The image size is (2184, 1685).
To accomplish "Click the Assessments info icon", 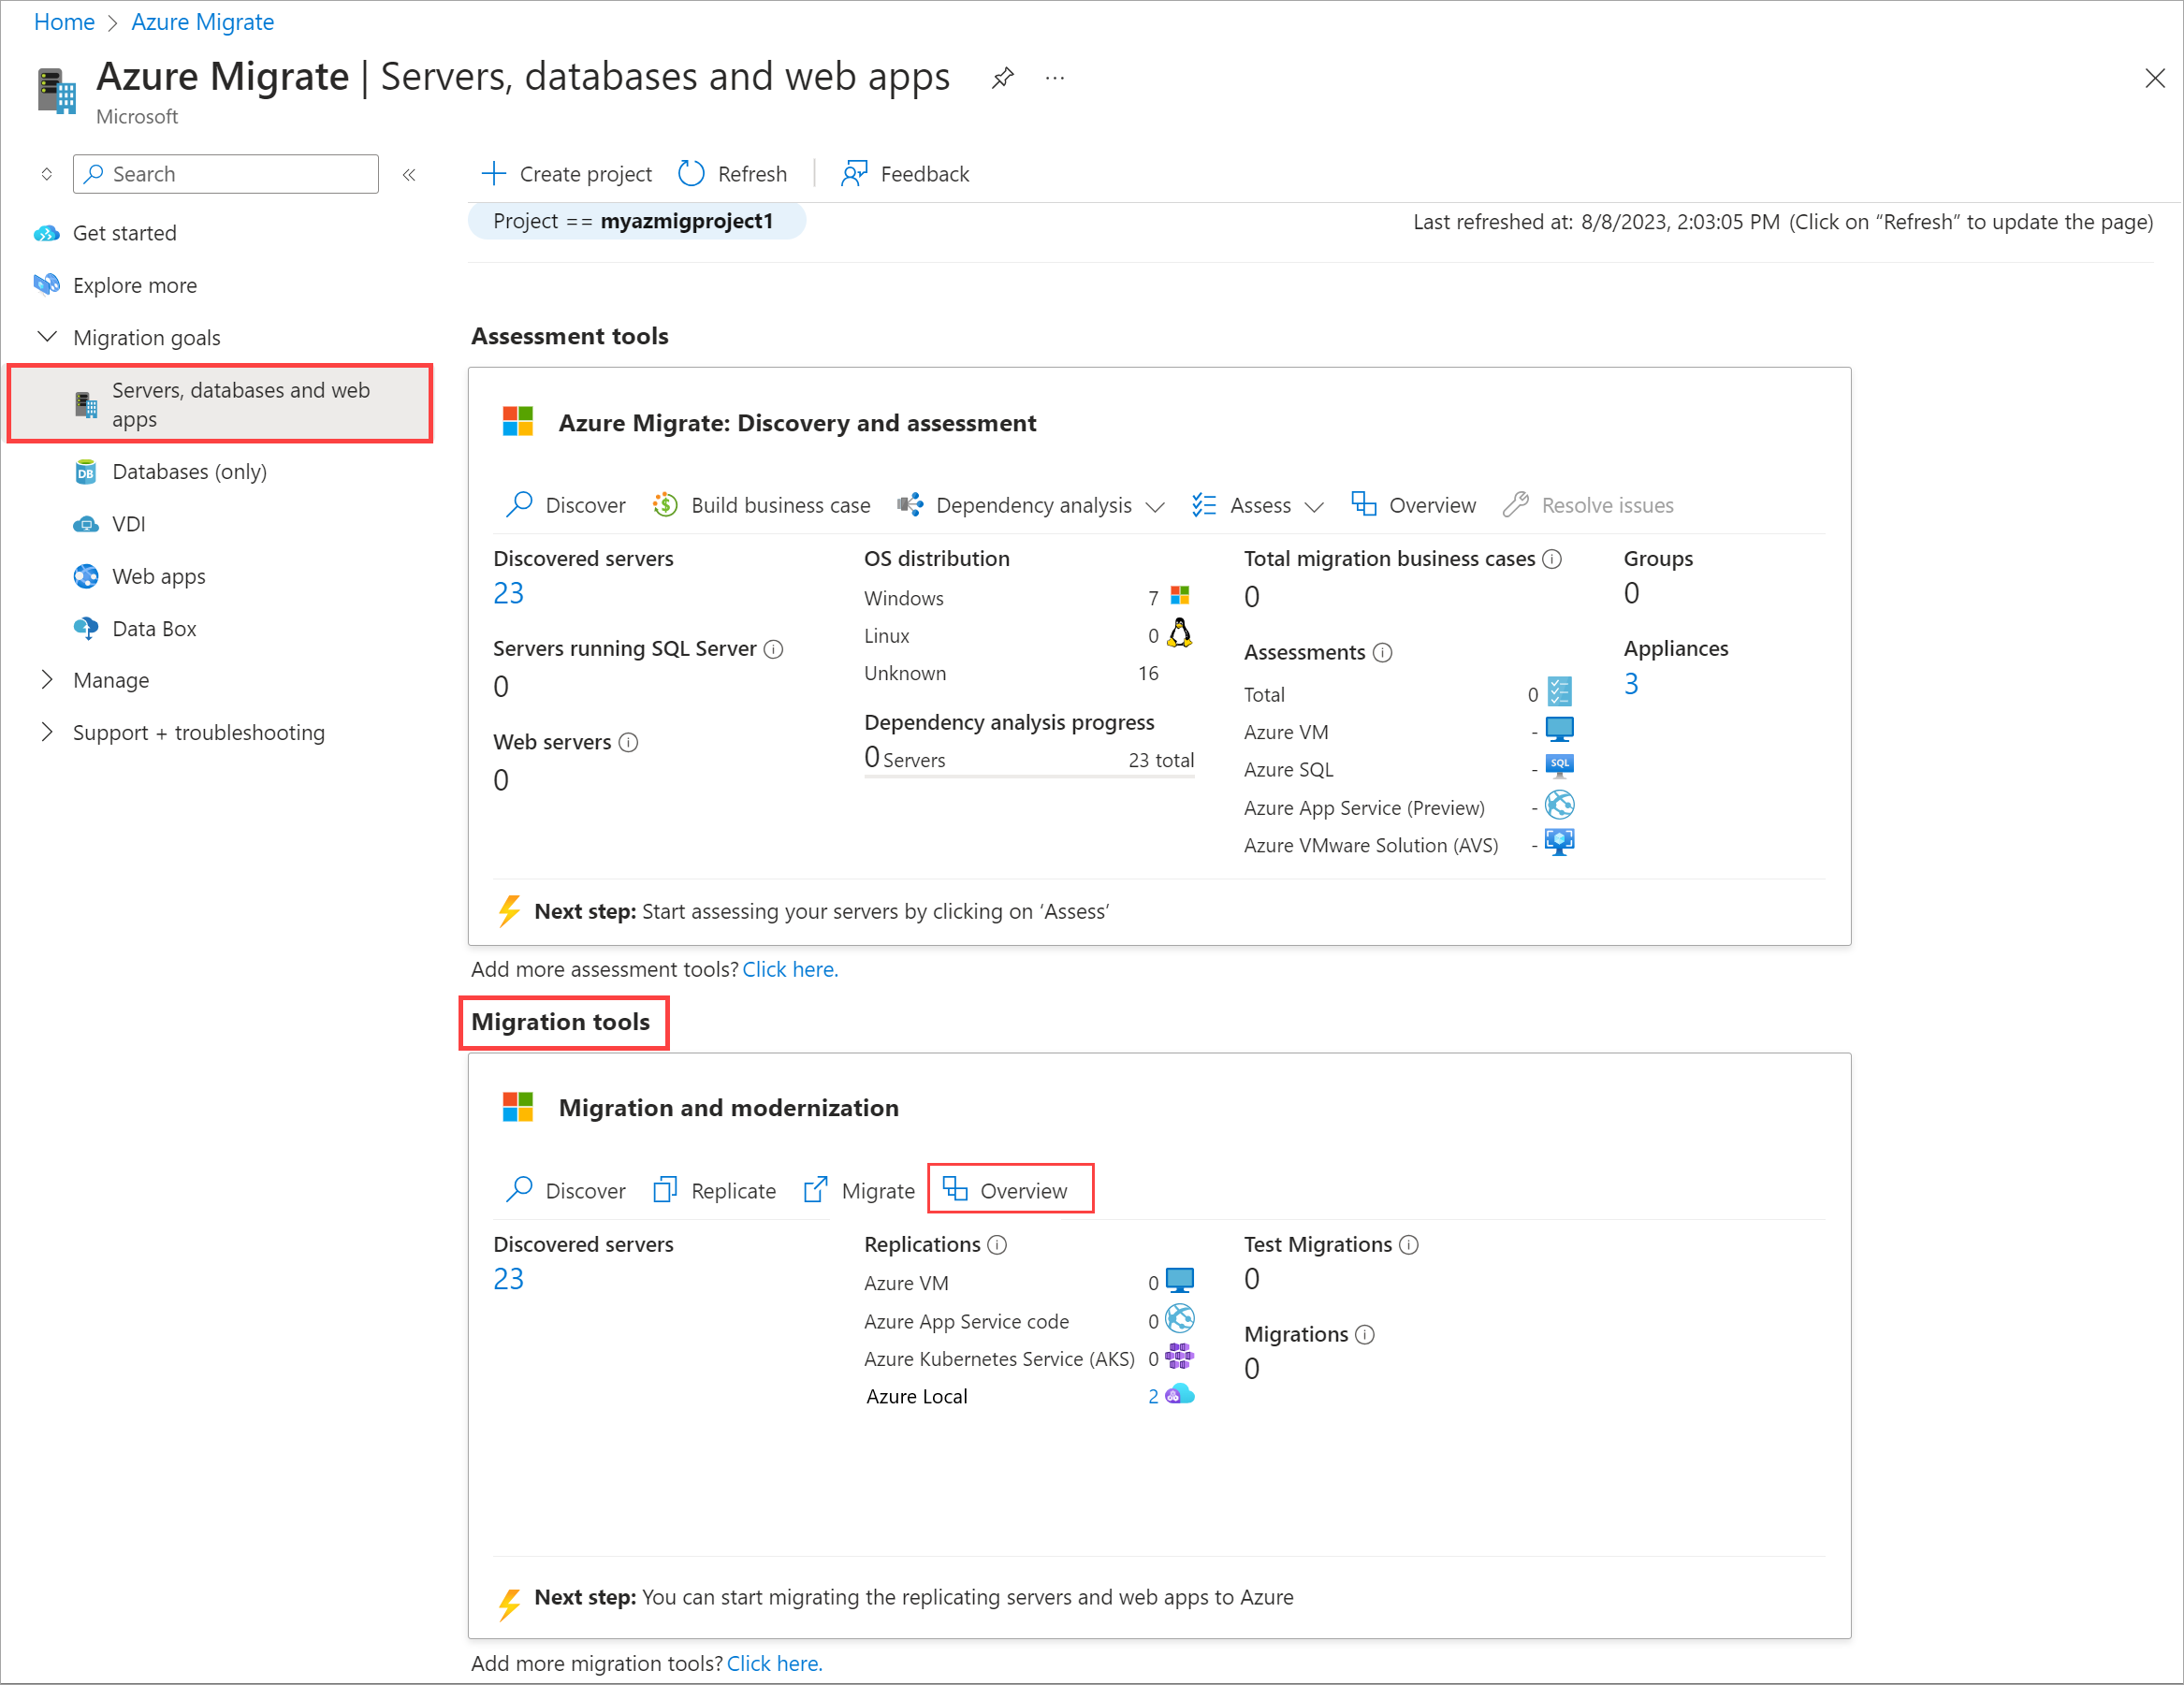I will 1383,652.
